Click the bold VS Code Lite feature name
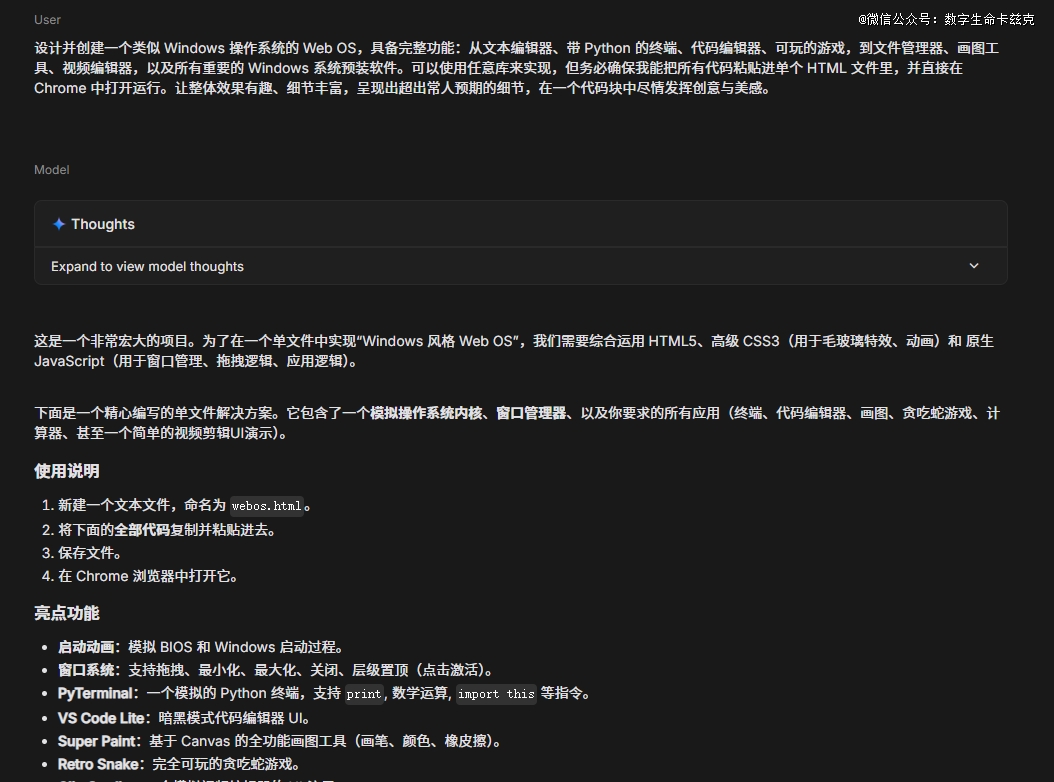Image resolution: width=1054 pixels, height=782 pixels. [x=99, y=717]
